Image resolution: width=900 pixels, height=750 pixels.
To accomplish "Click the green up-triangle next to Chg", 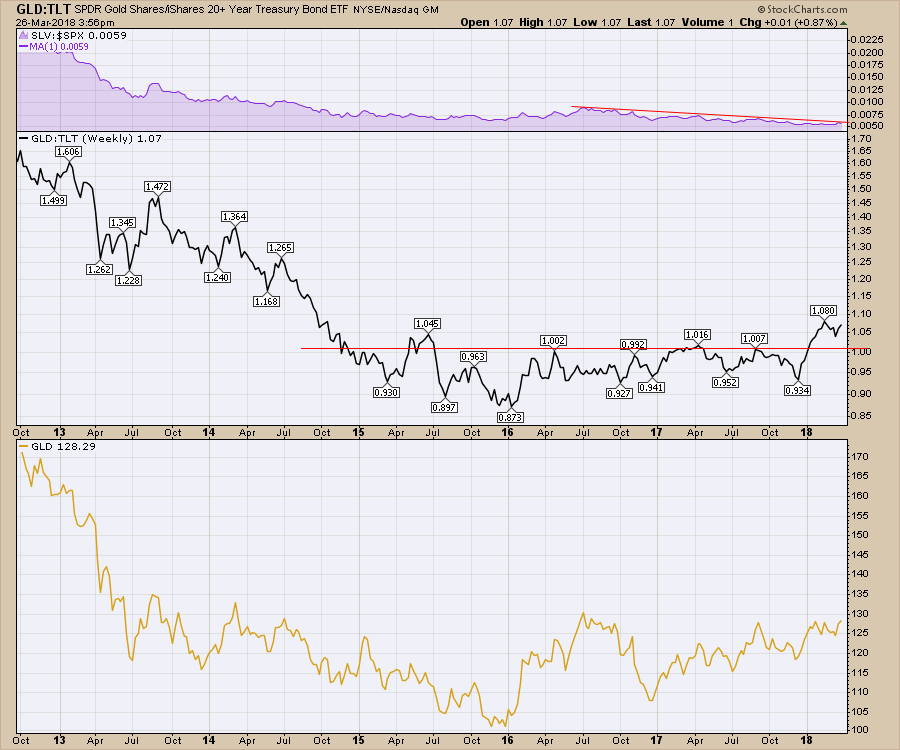I will click(843, 23).
